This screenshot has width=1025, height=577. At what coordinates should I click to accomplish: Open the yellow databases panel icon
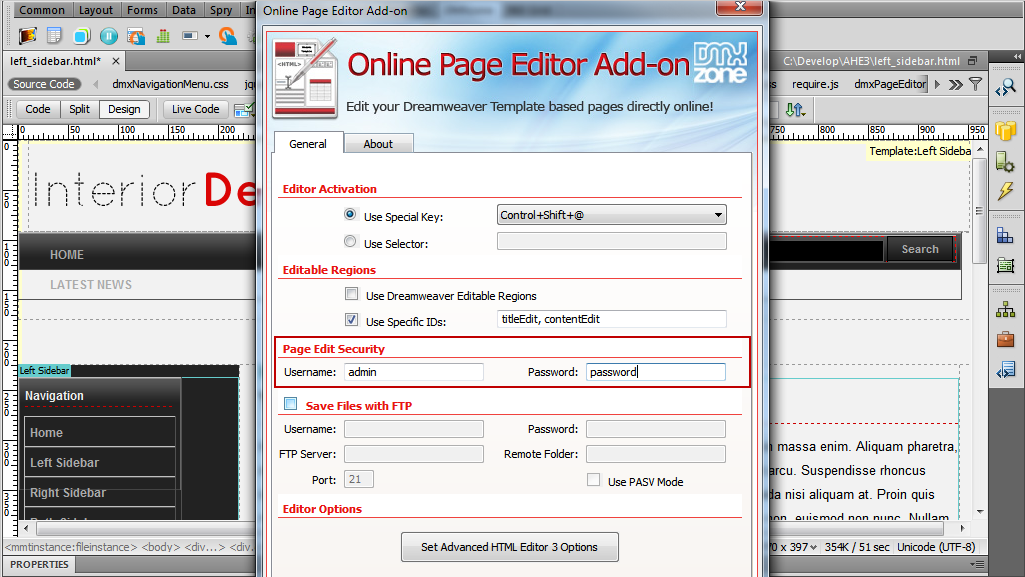[x=1005, y=131]
